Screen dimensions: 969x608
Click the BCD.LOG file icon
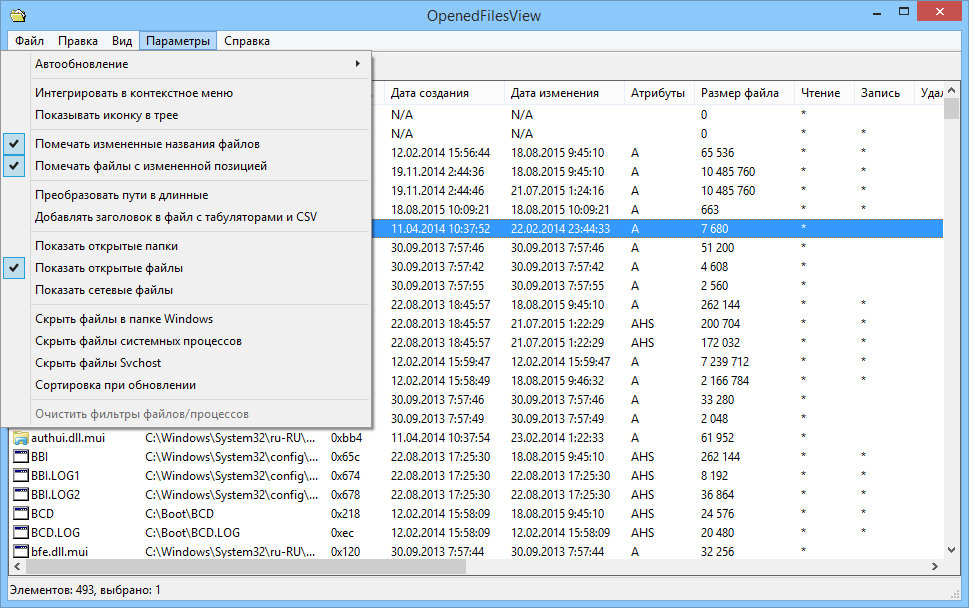[x=21, y=533]
